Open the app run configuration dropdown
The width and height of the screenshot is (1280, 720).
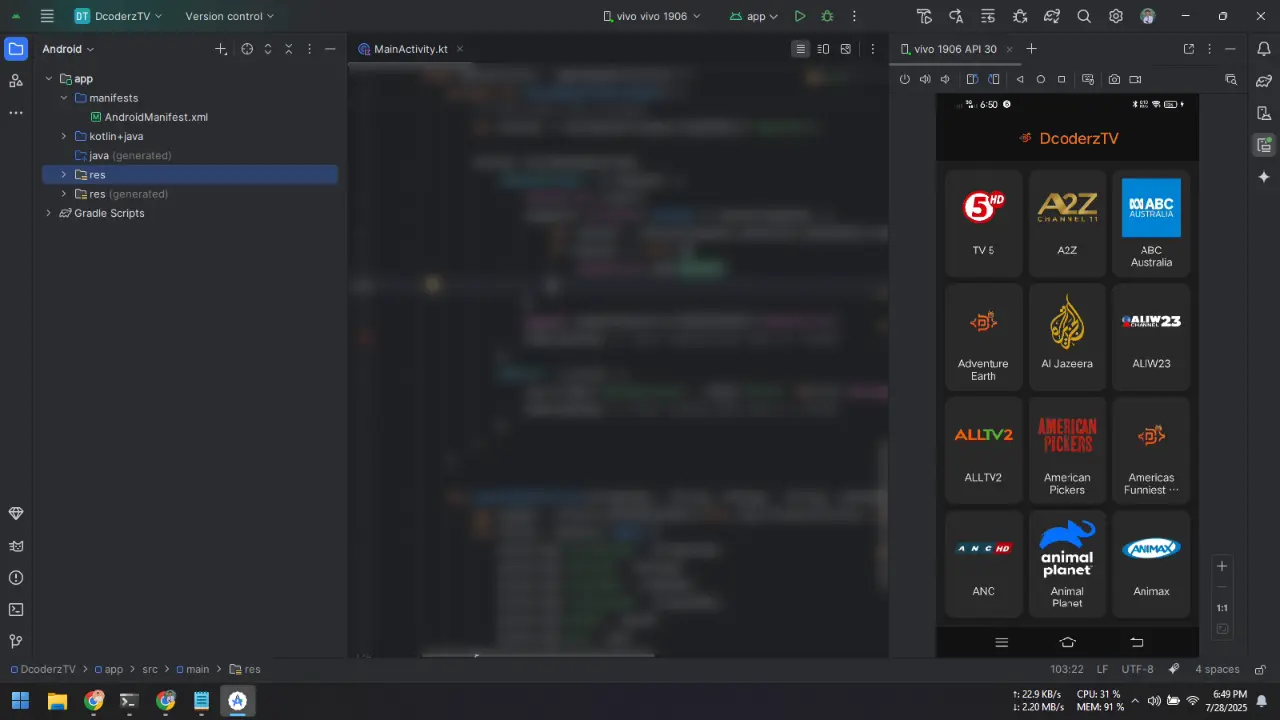pyautogui.click(x=754, y=16)
